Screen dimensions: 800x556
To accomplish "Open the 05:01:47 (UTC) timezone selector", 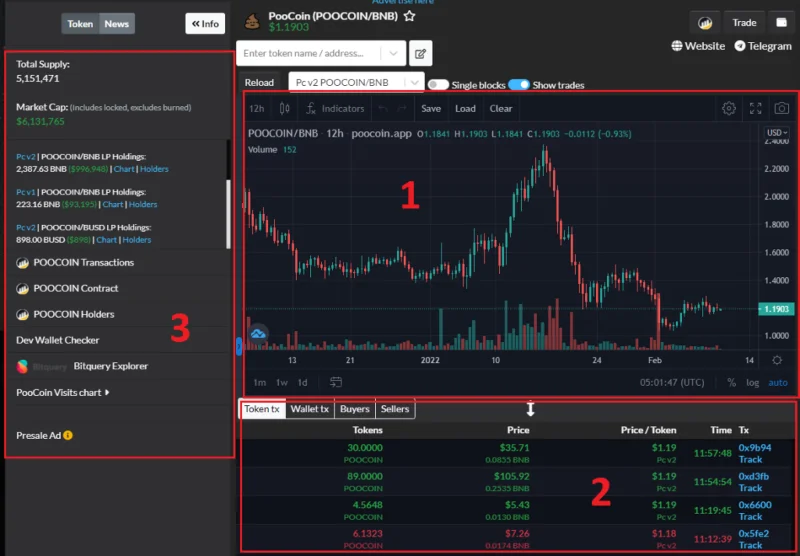I will (x=672, y=383).
